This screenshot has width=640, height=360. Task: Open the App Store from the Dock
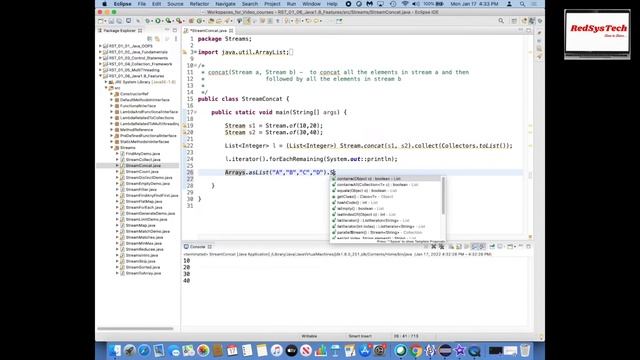coord(364,351)
